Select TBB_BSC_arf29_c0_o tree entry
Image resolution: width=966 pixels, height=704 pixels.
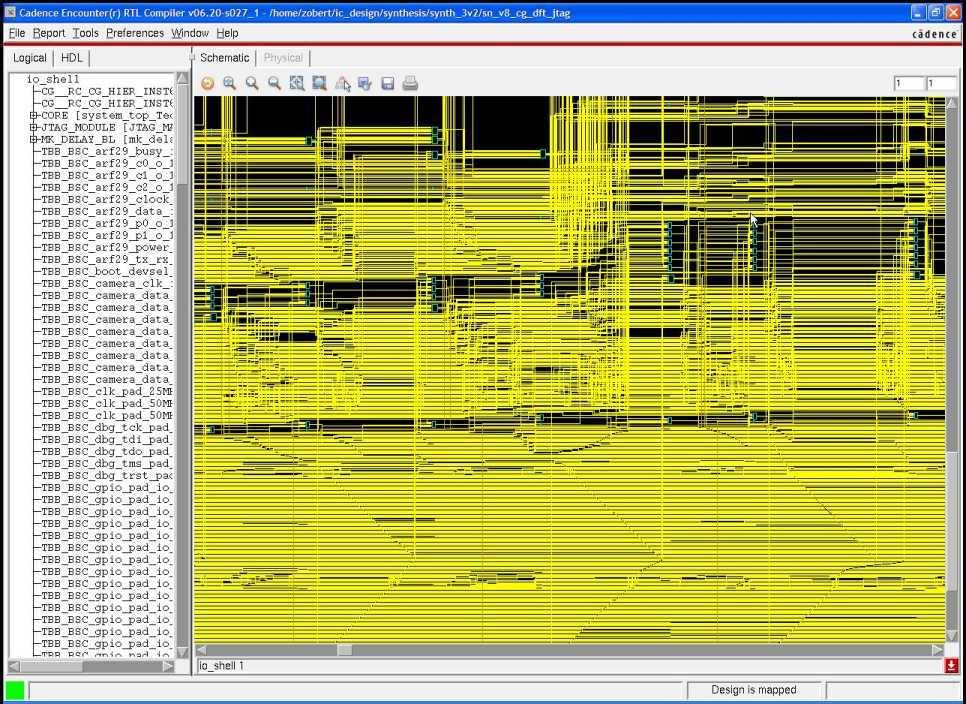(107, 163)
